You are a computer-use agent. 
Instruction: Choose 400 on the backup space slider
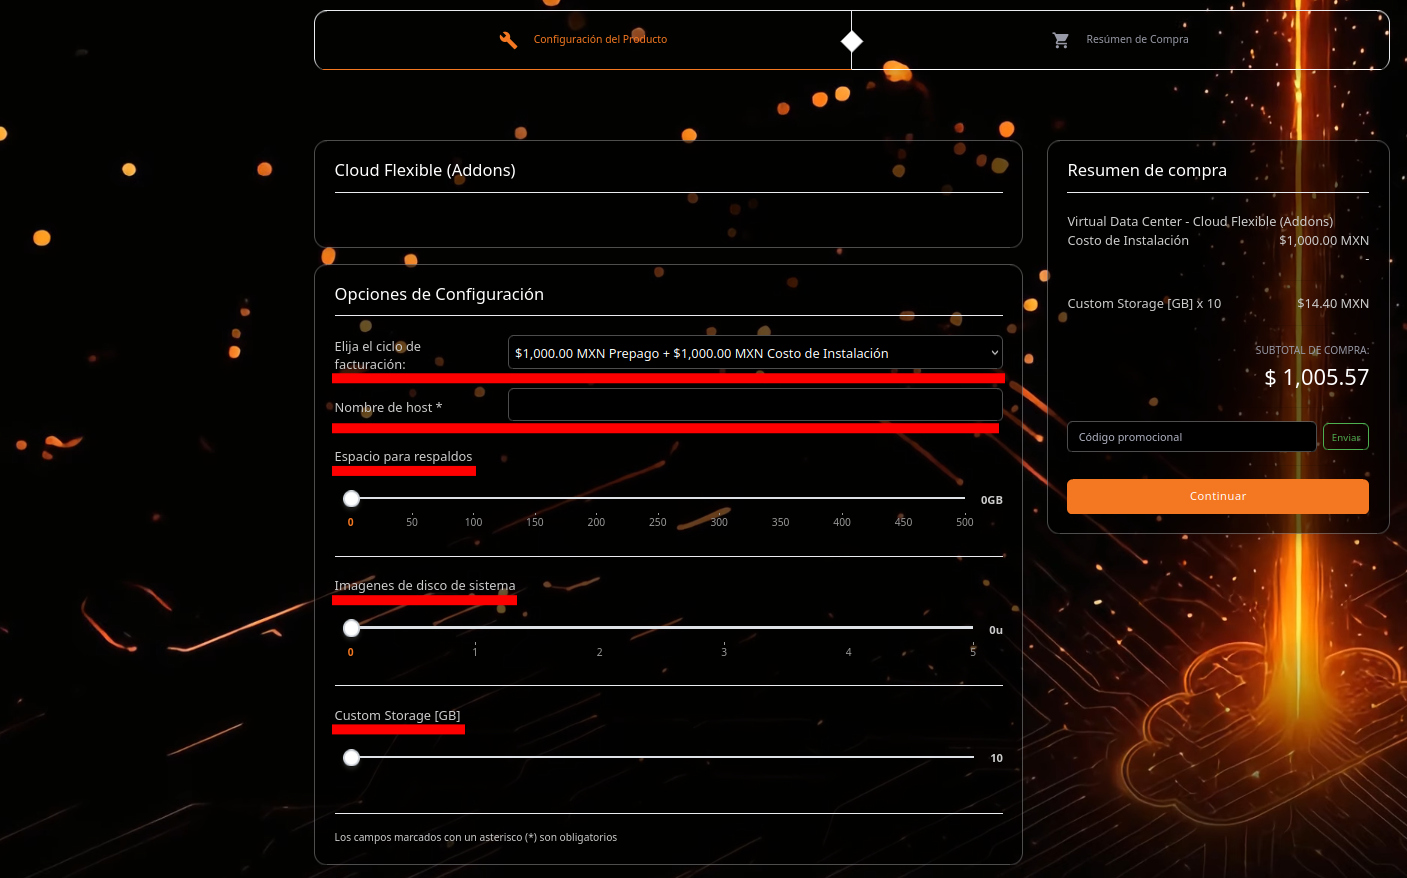(842, 498)
